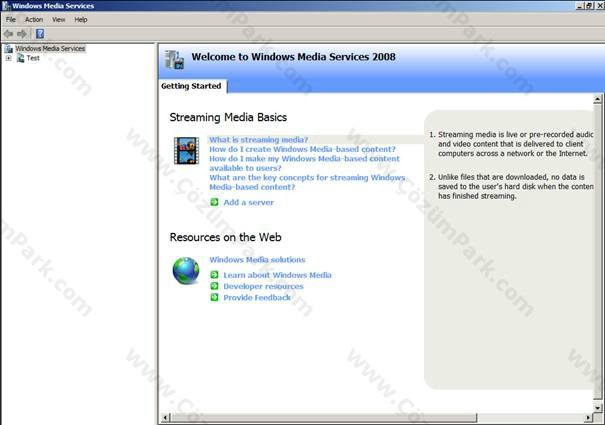
Task: Open the Help menu
Action: point(81,19)
